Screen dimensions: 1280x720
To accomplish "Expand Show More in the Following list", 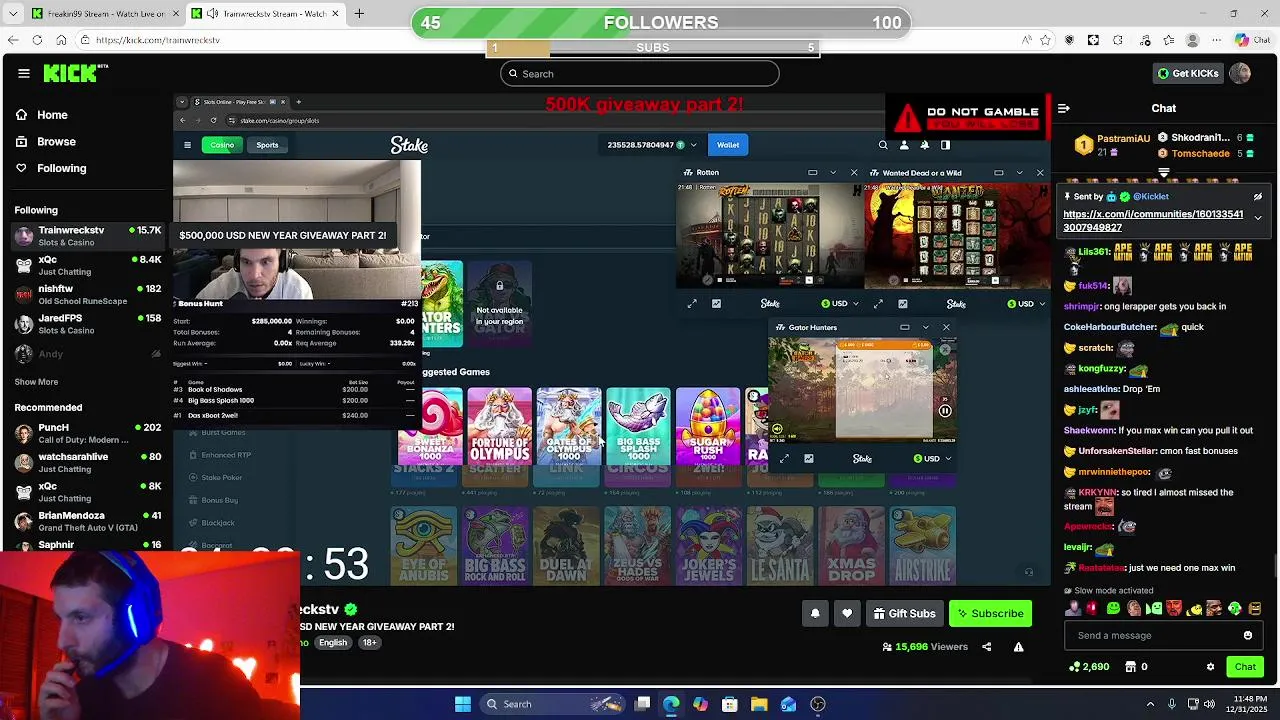I will point(36,382).
